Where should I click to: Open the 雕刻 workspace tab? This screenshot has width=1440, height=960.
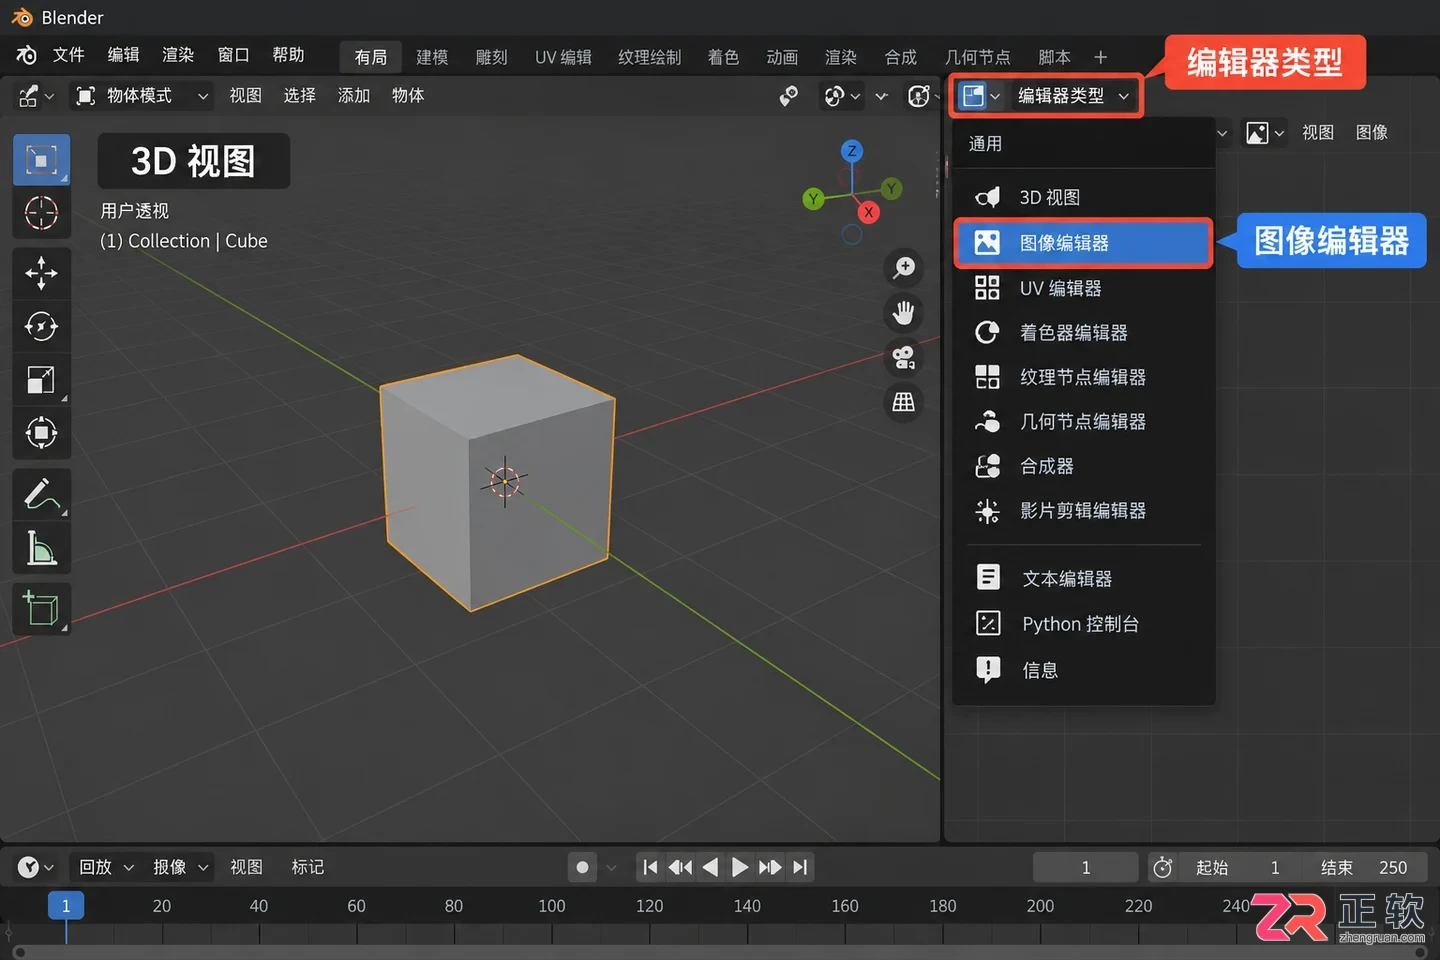491,57
